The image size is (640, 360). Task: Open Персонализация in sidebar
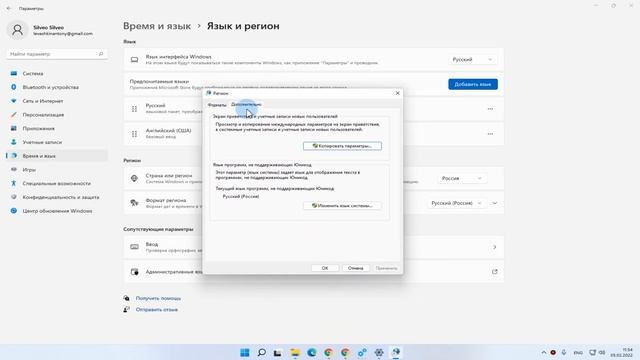[57, 115]
